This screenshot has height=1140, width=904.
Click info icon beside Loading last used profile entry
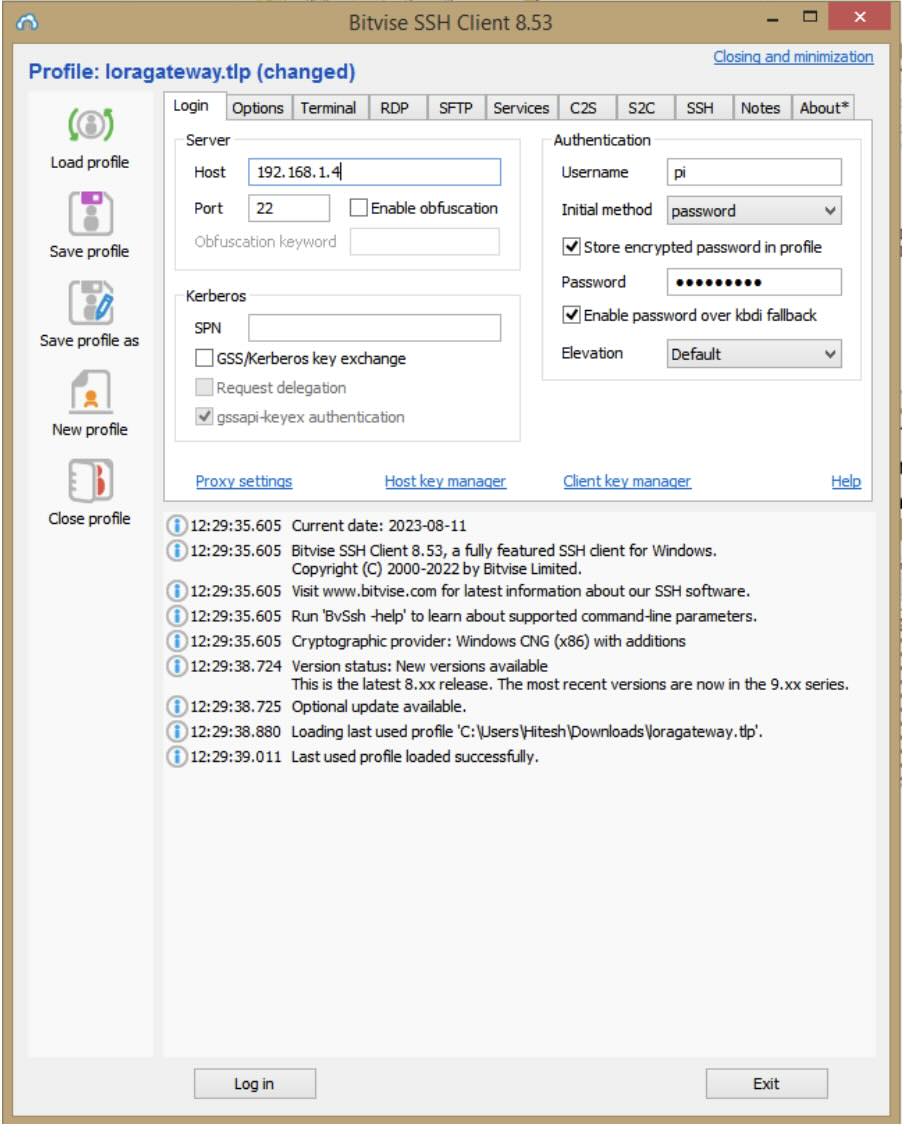coord(176,731)
